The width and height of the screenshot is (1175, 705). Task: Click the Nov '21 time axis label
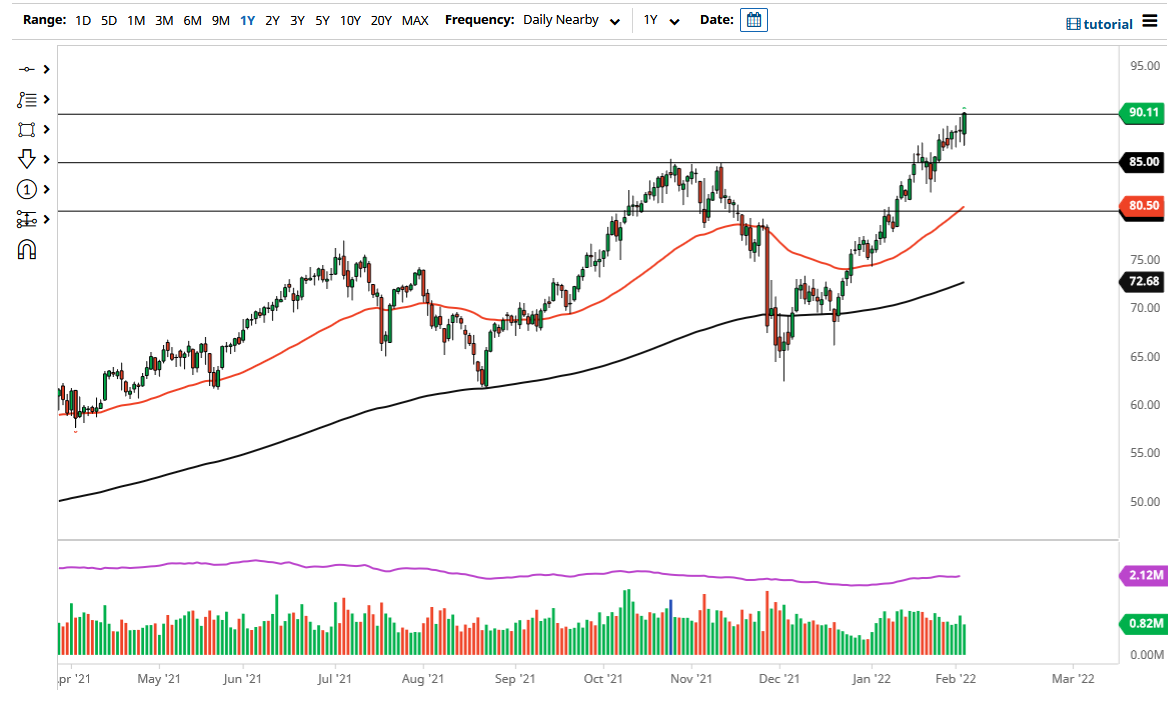tap(691, 679)
